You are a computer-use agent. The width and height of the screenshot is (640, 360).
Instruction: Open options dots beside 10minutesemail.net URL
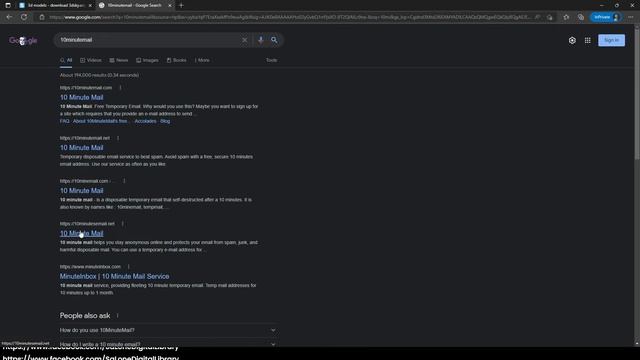click(122, 224)
